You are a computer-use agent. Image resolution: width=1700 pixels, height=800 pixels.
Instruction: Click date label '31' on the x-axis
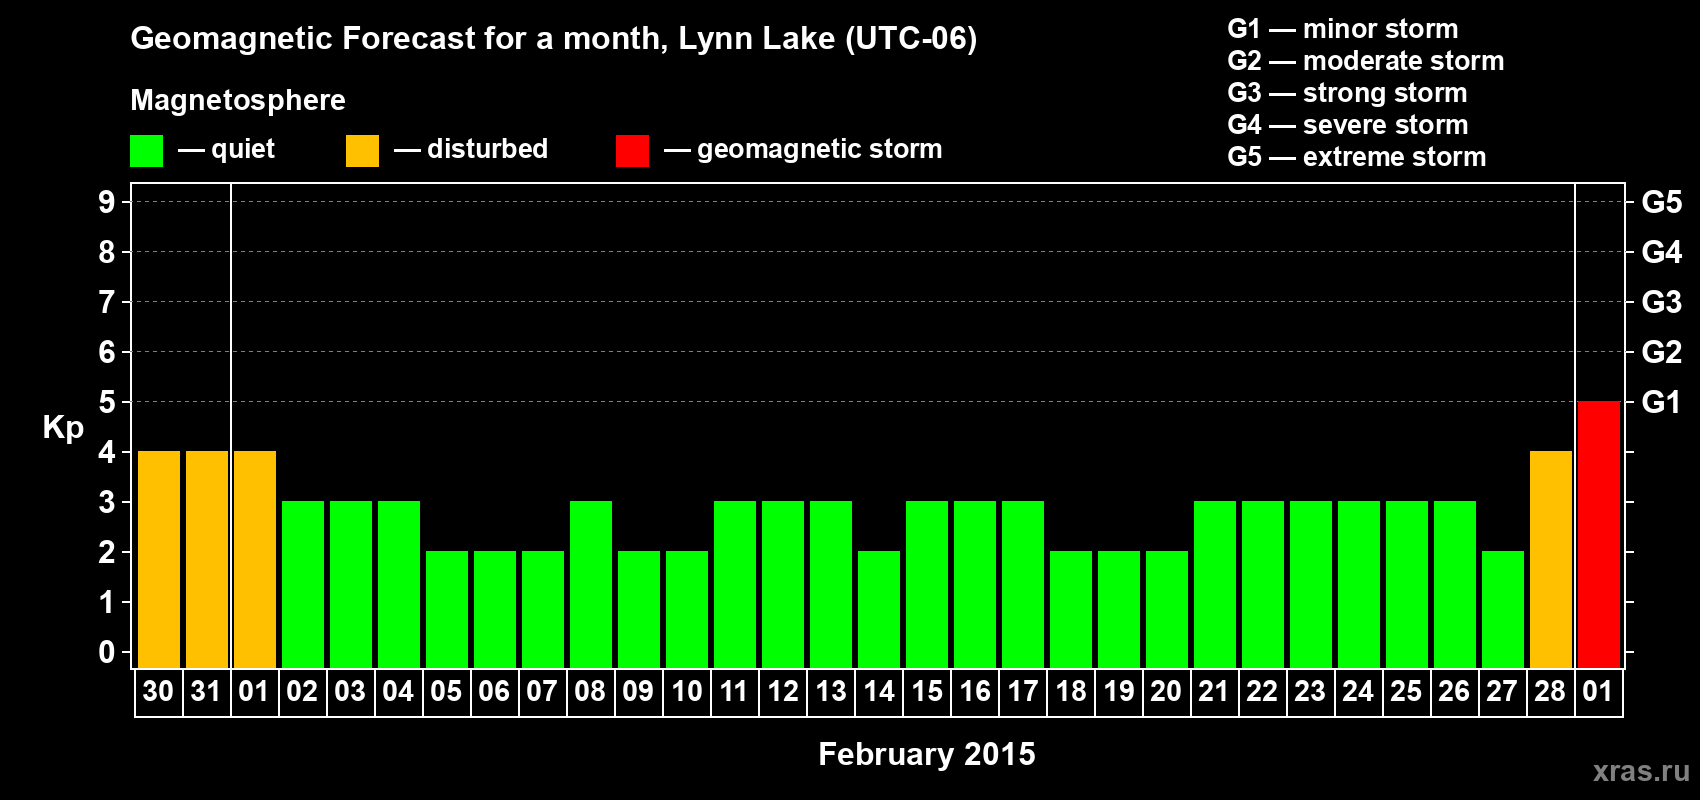tap(206, 691)
